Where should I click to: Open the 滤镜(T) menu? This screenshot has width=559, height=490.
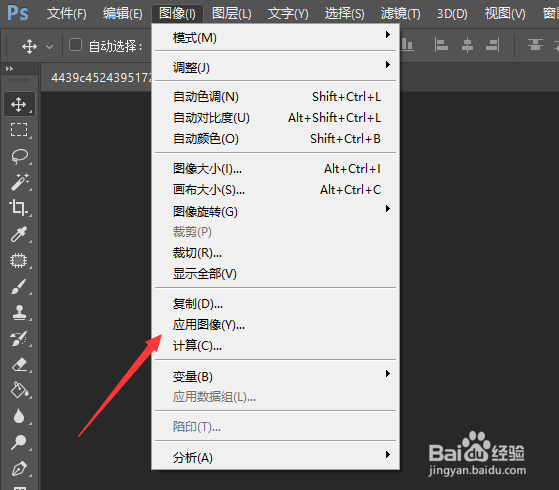pyautogui.click(x=400, y=14)
